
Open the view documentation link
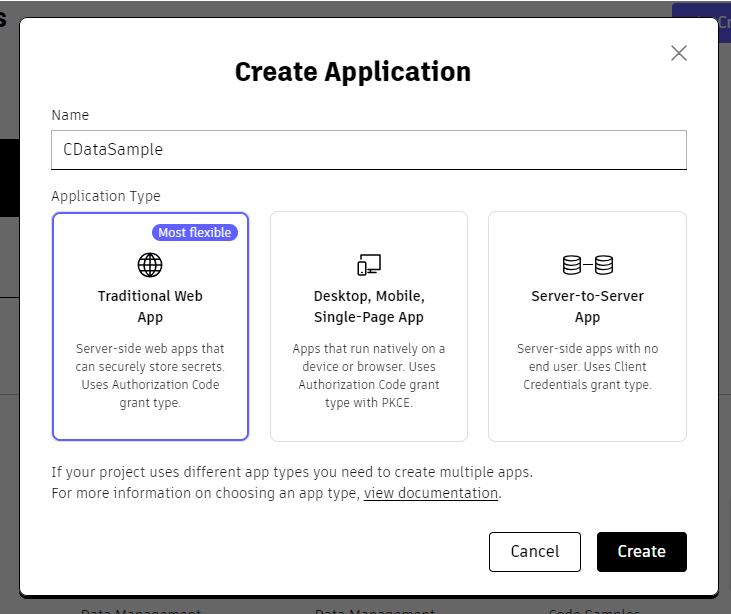click(x=430, y=493)
